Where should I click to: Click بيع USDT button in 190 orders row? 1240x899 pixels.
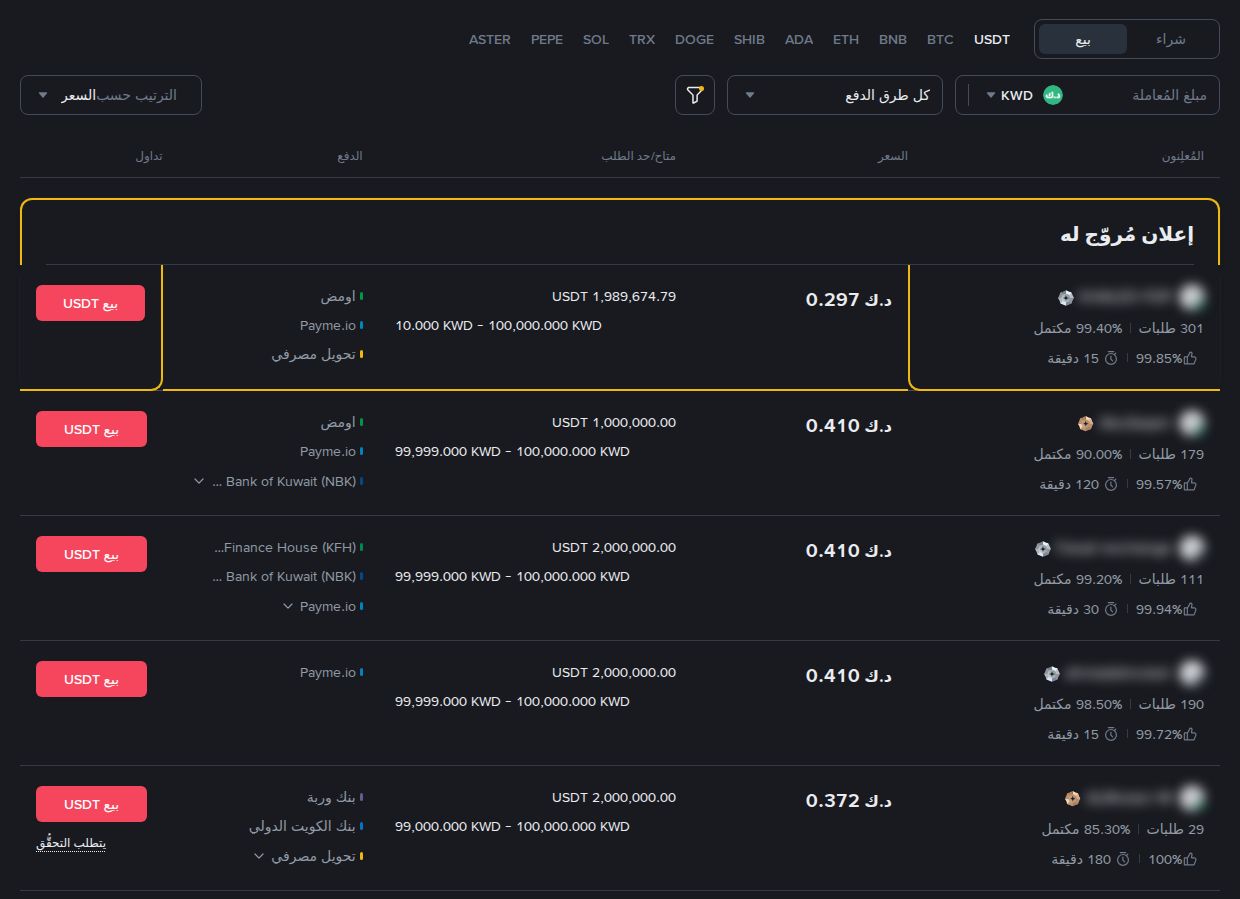tap(91, 679)
